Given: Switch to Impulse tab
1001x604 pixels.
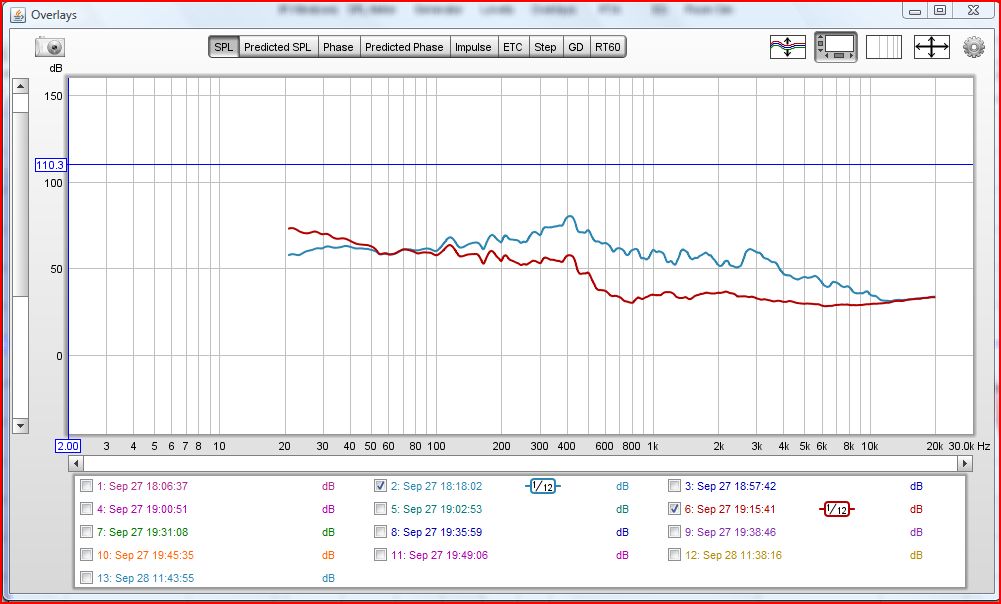Looking at the screenshot, I should [473, 47].
